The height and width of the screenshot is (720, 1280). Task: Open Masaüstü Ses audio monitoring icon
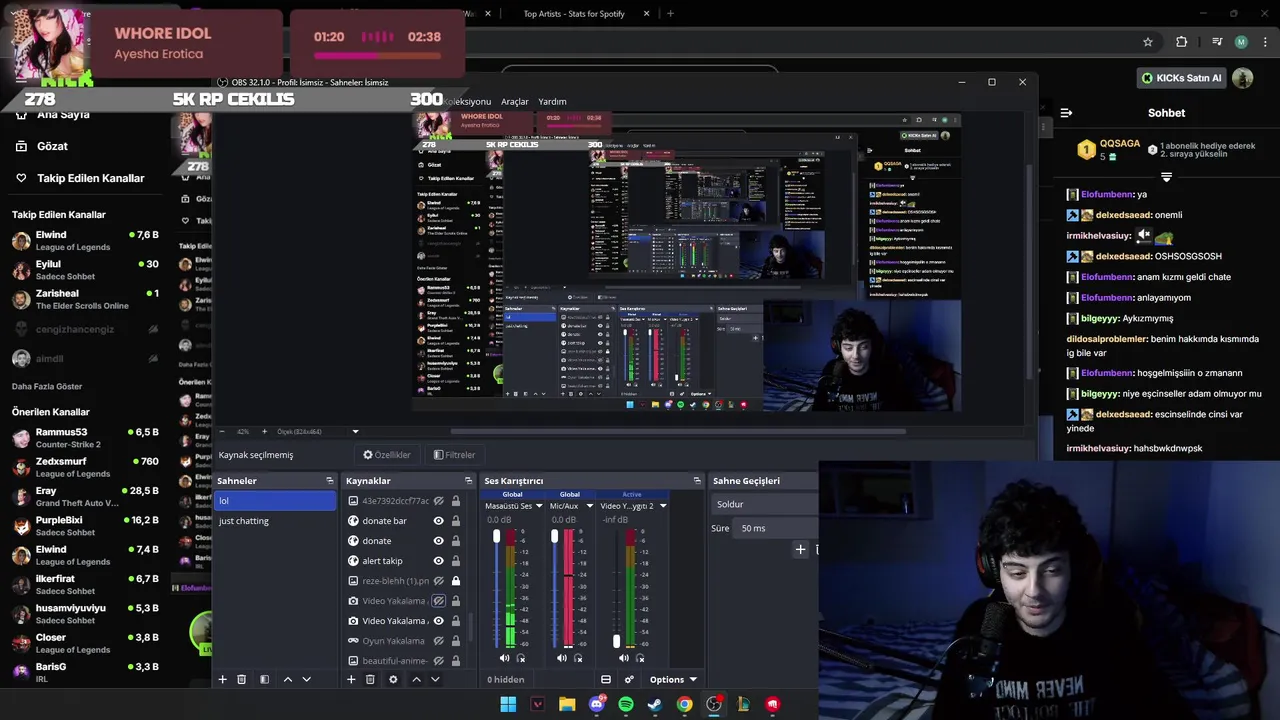[521, 658]
